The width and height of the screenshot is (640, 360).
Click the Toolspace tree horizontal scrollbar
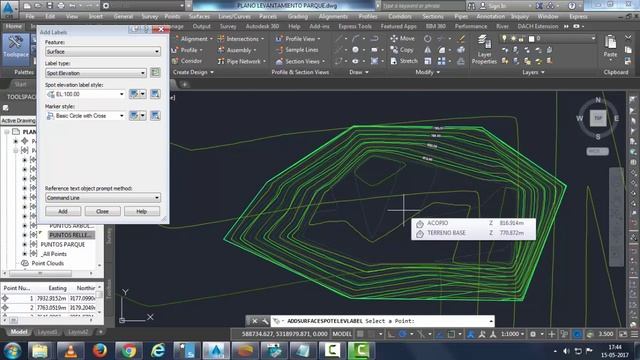coord(40,273)
